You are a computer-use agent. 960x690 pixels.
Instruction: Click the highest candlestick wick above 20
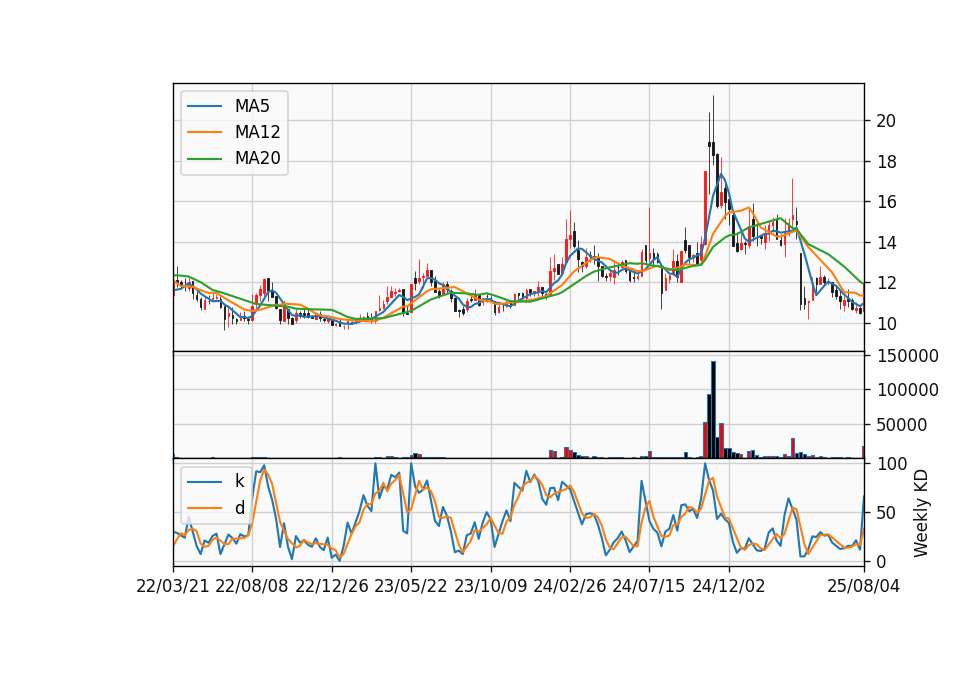(x=713, y=119)
